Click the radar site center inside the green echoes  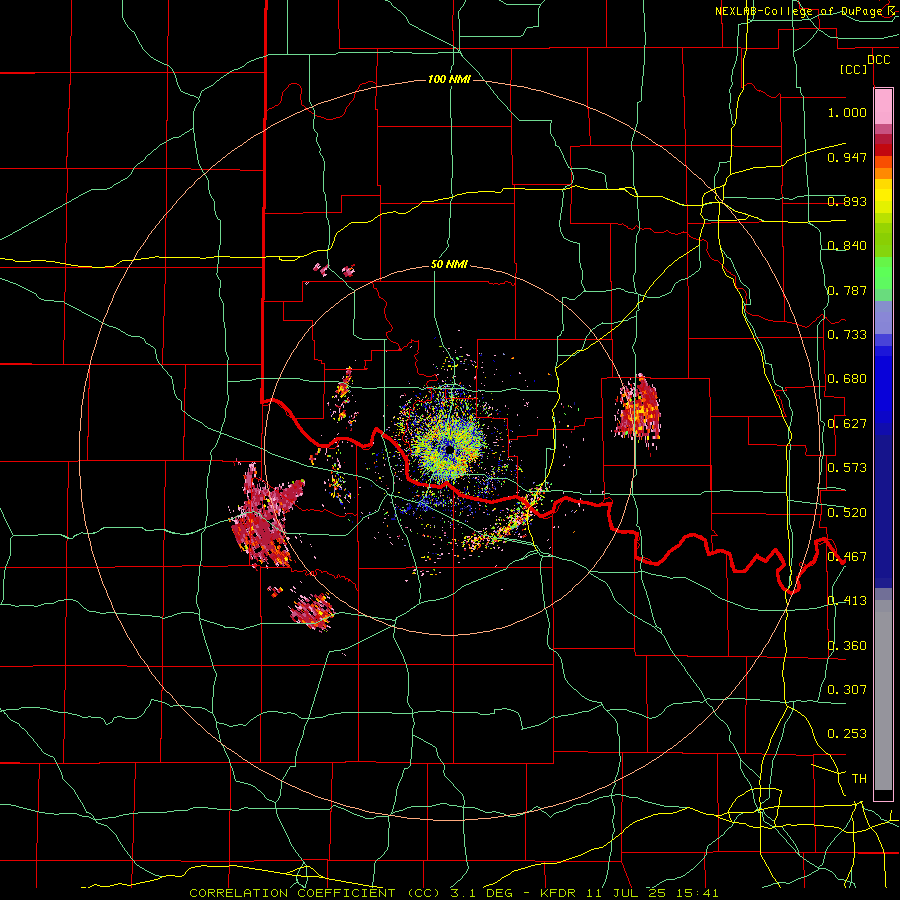tap(449, 451)
